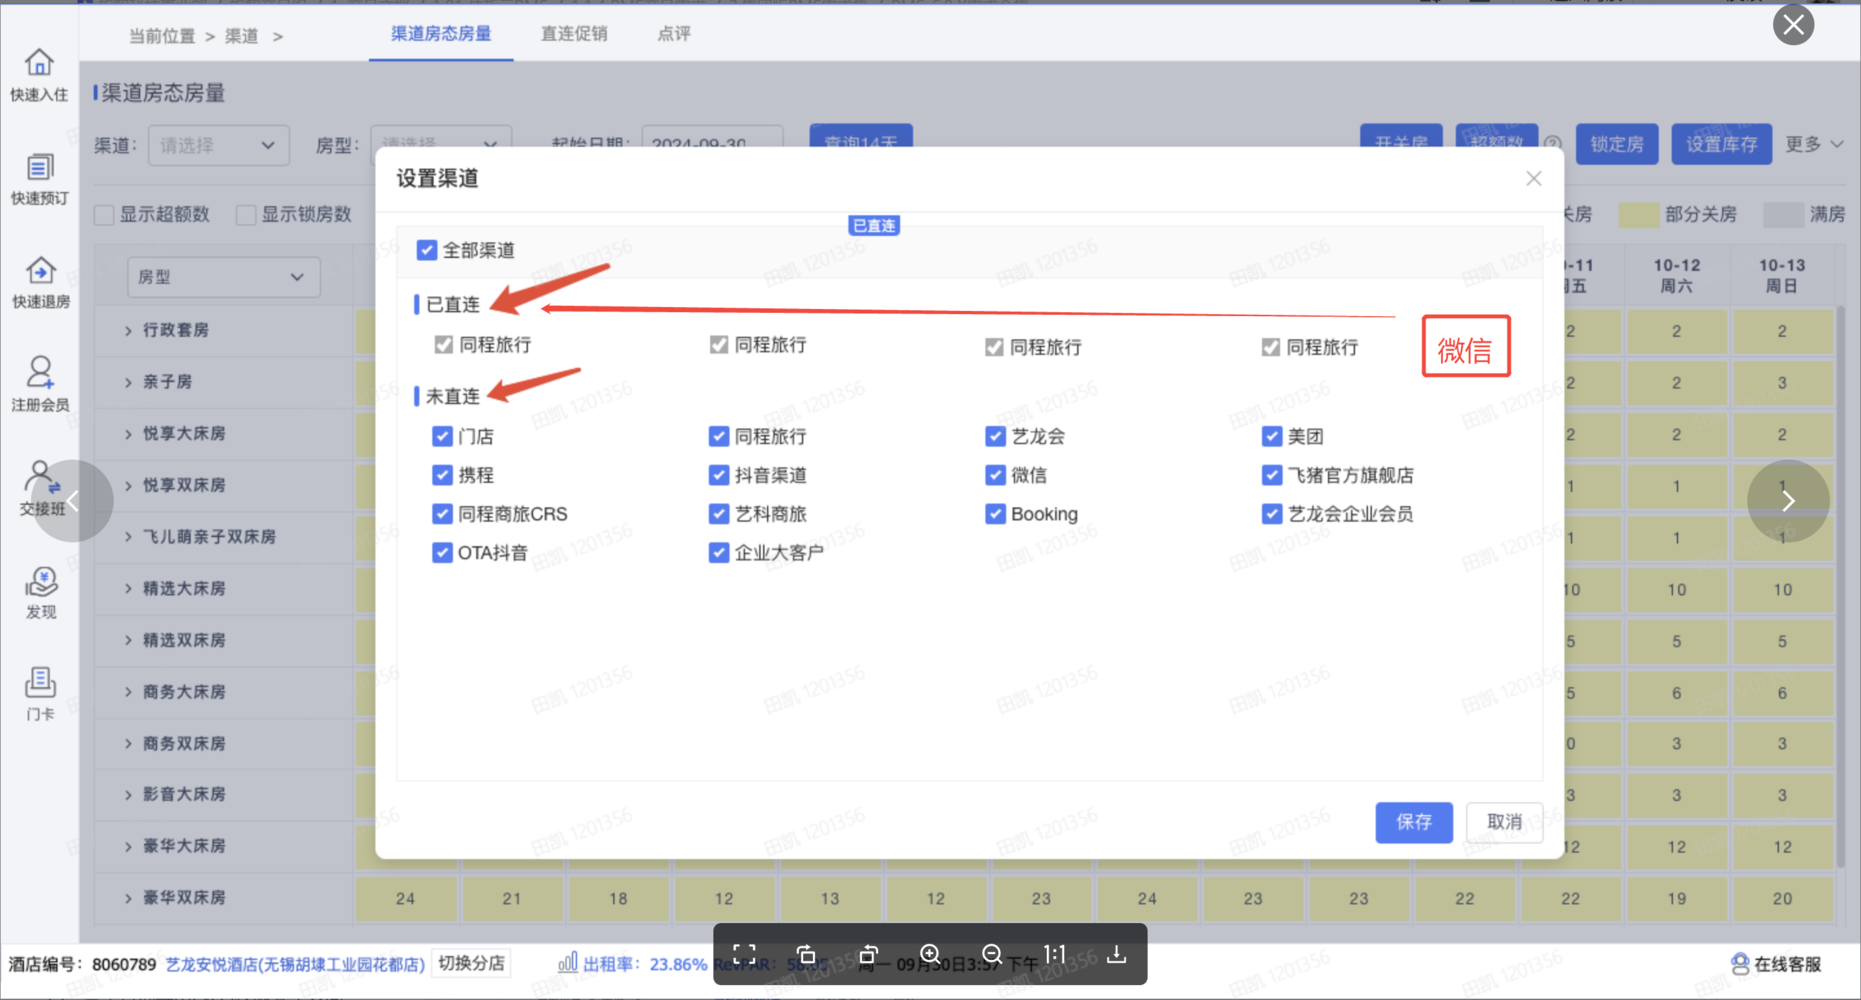Expand the 悦享大床房 row
Viewport: 1861px width, 1000px height.
[128, 434]
